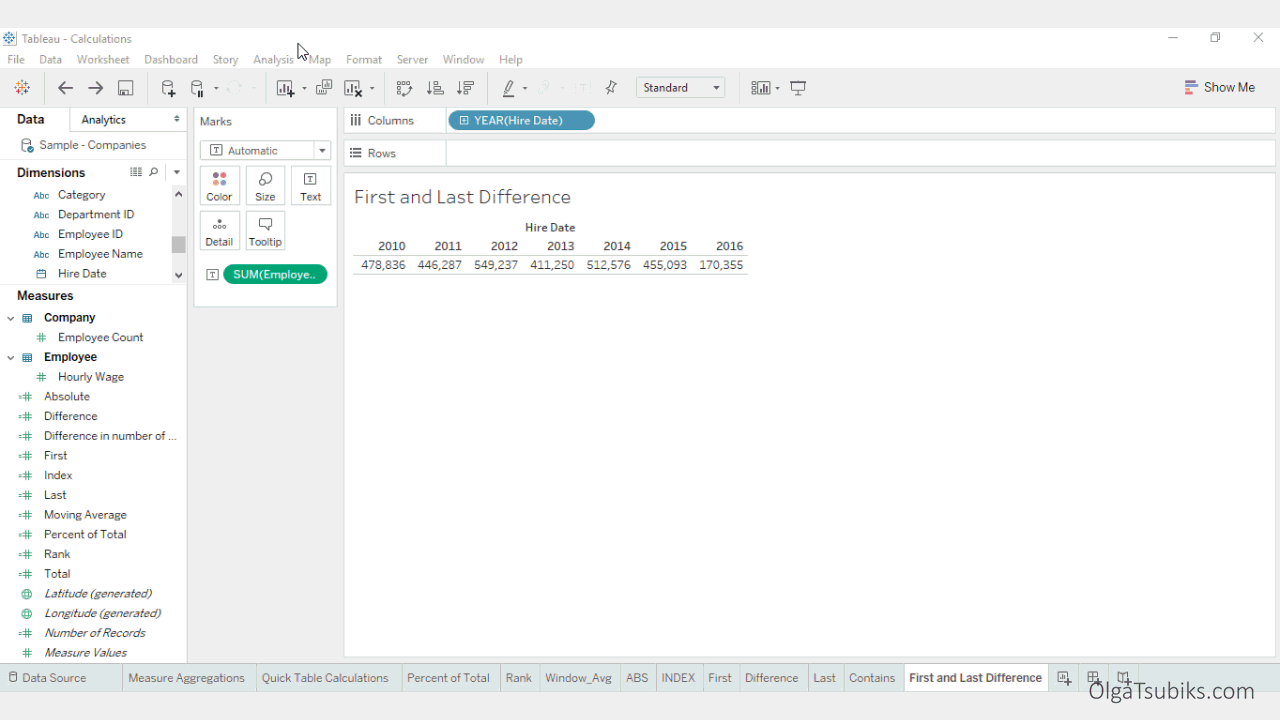Collapse the Company measures folder

[11, 318]
